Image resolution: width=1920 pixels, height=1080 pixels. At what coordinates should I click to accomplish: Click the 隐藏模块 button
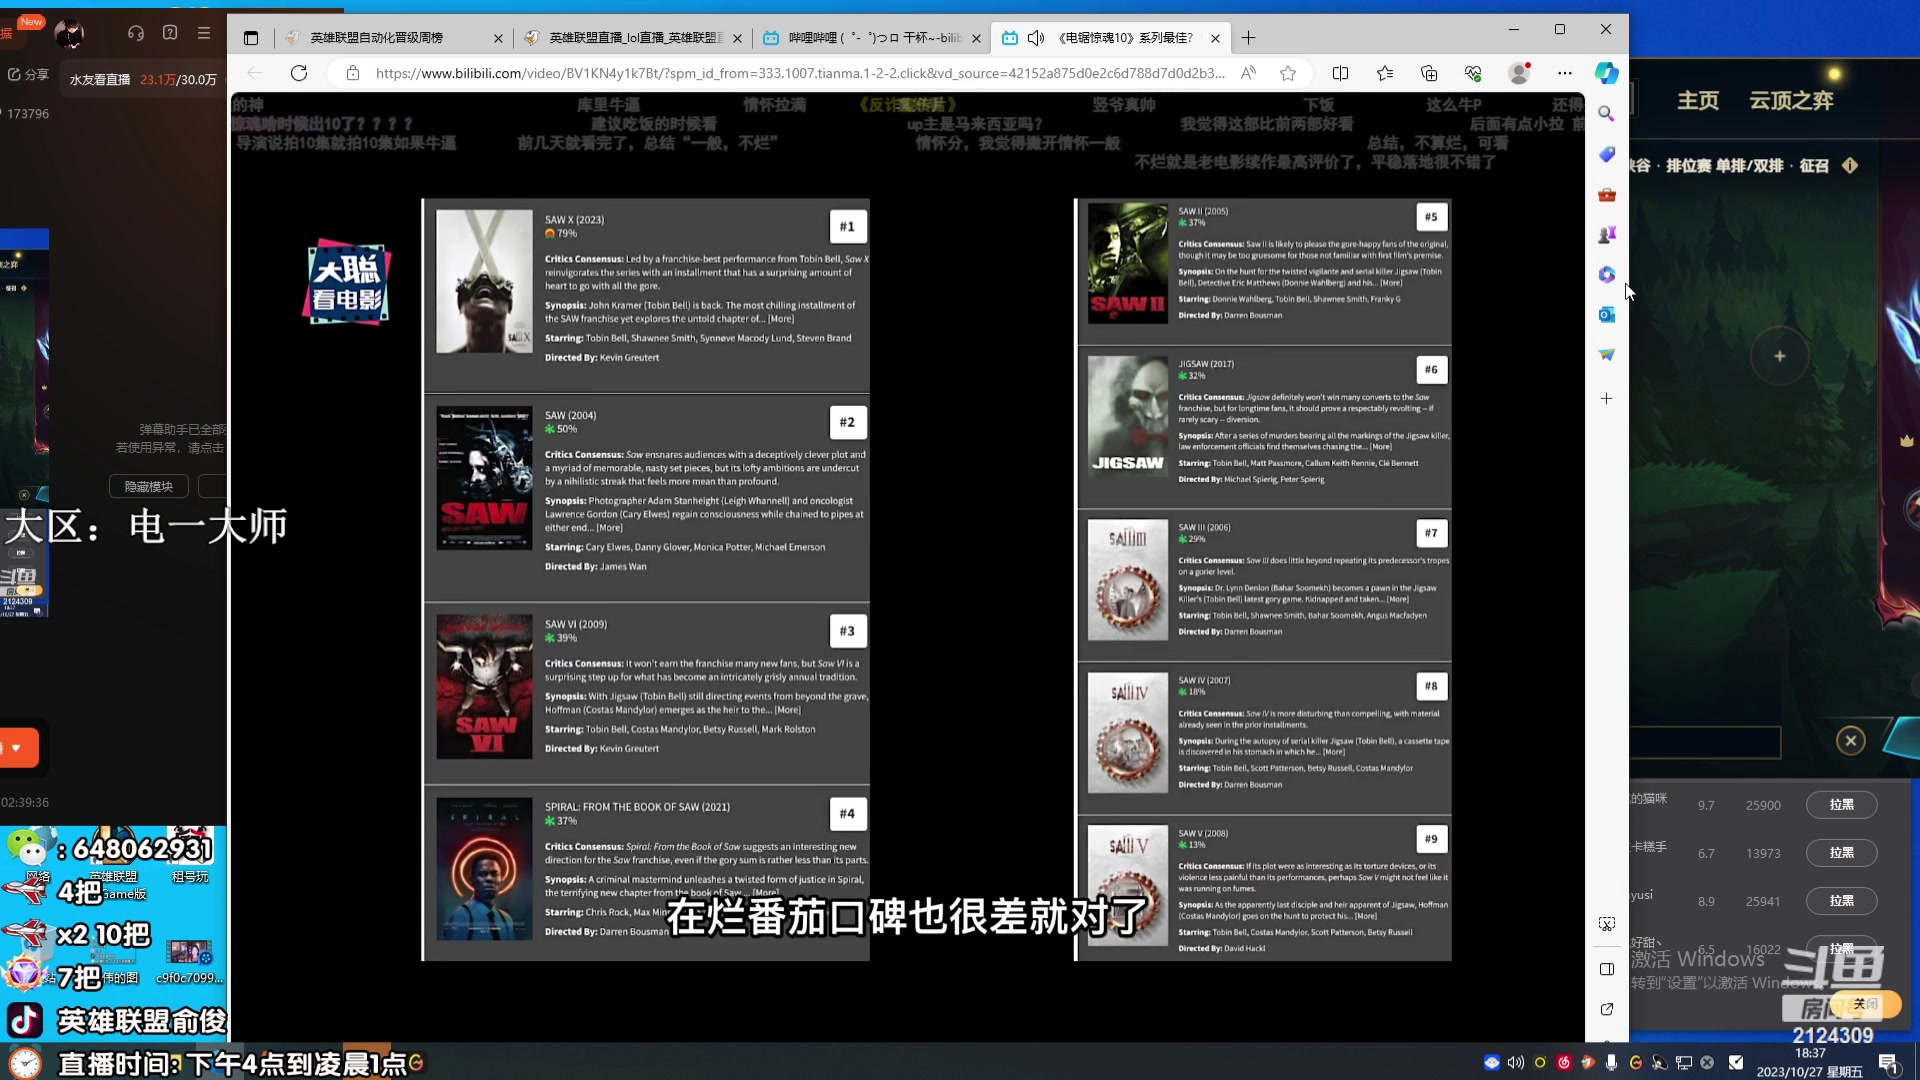[149, 486]
